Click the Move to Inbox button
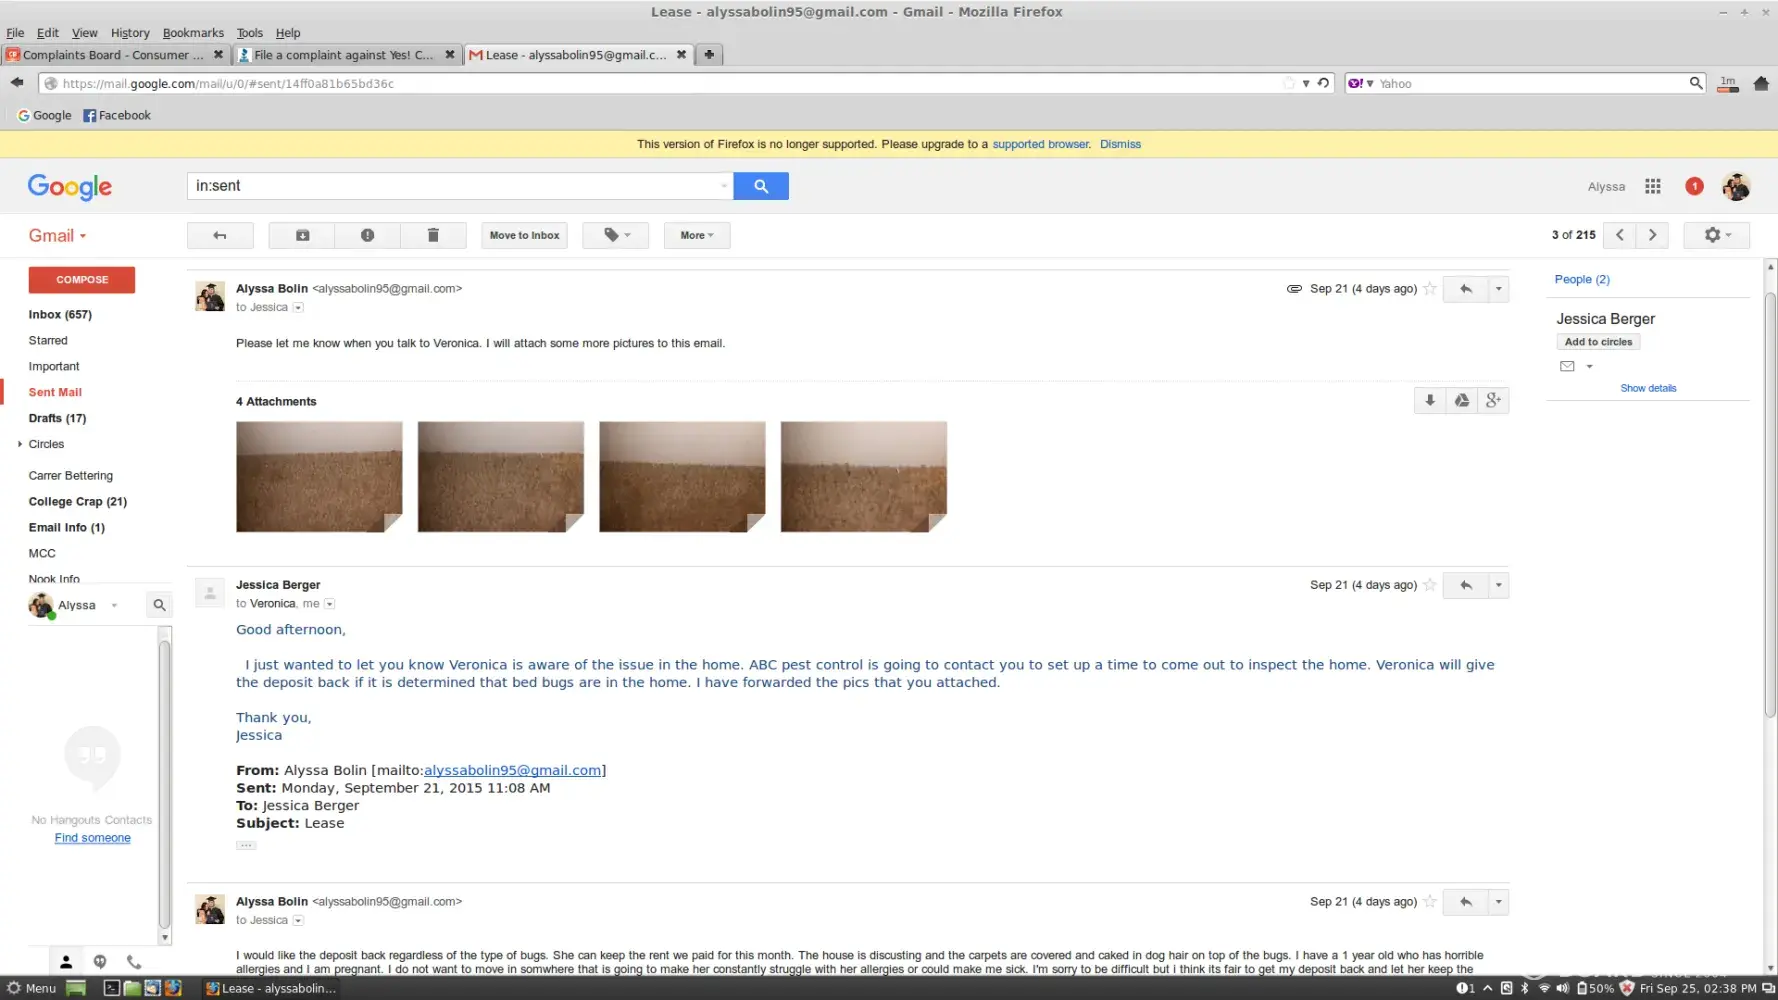The height and width of the screenshot is (1000, 1778). coord(524,235)
